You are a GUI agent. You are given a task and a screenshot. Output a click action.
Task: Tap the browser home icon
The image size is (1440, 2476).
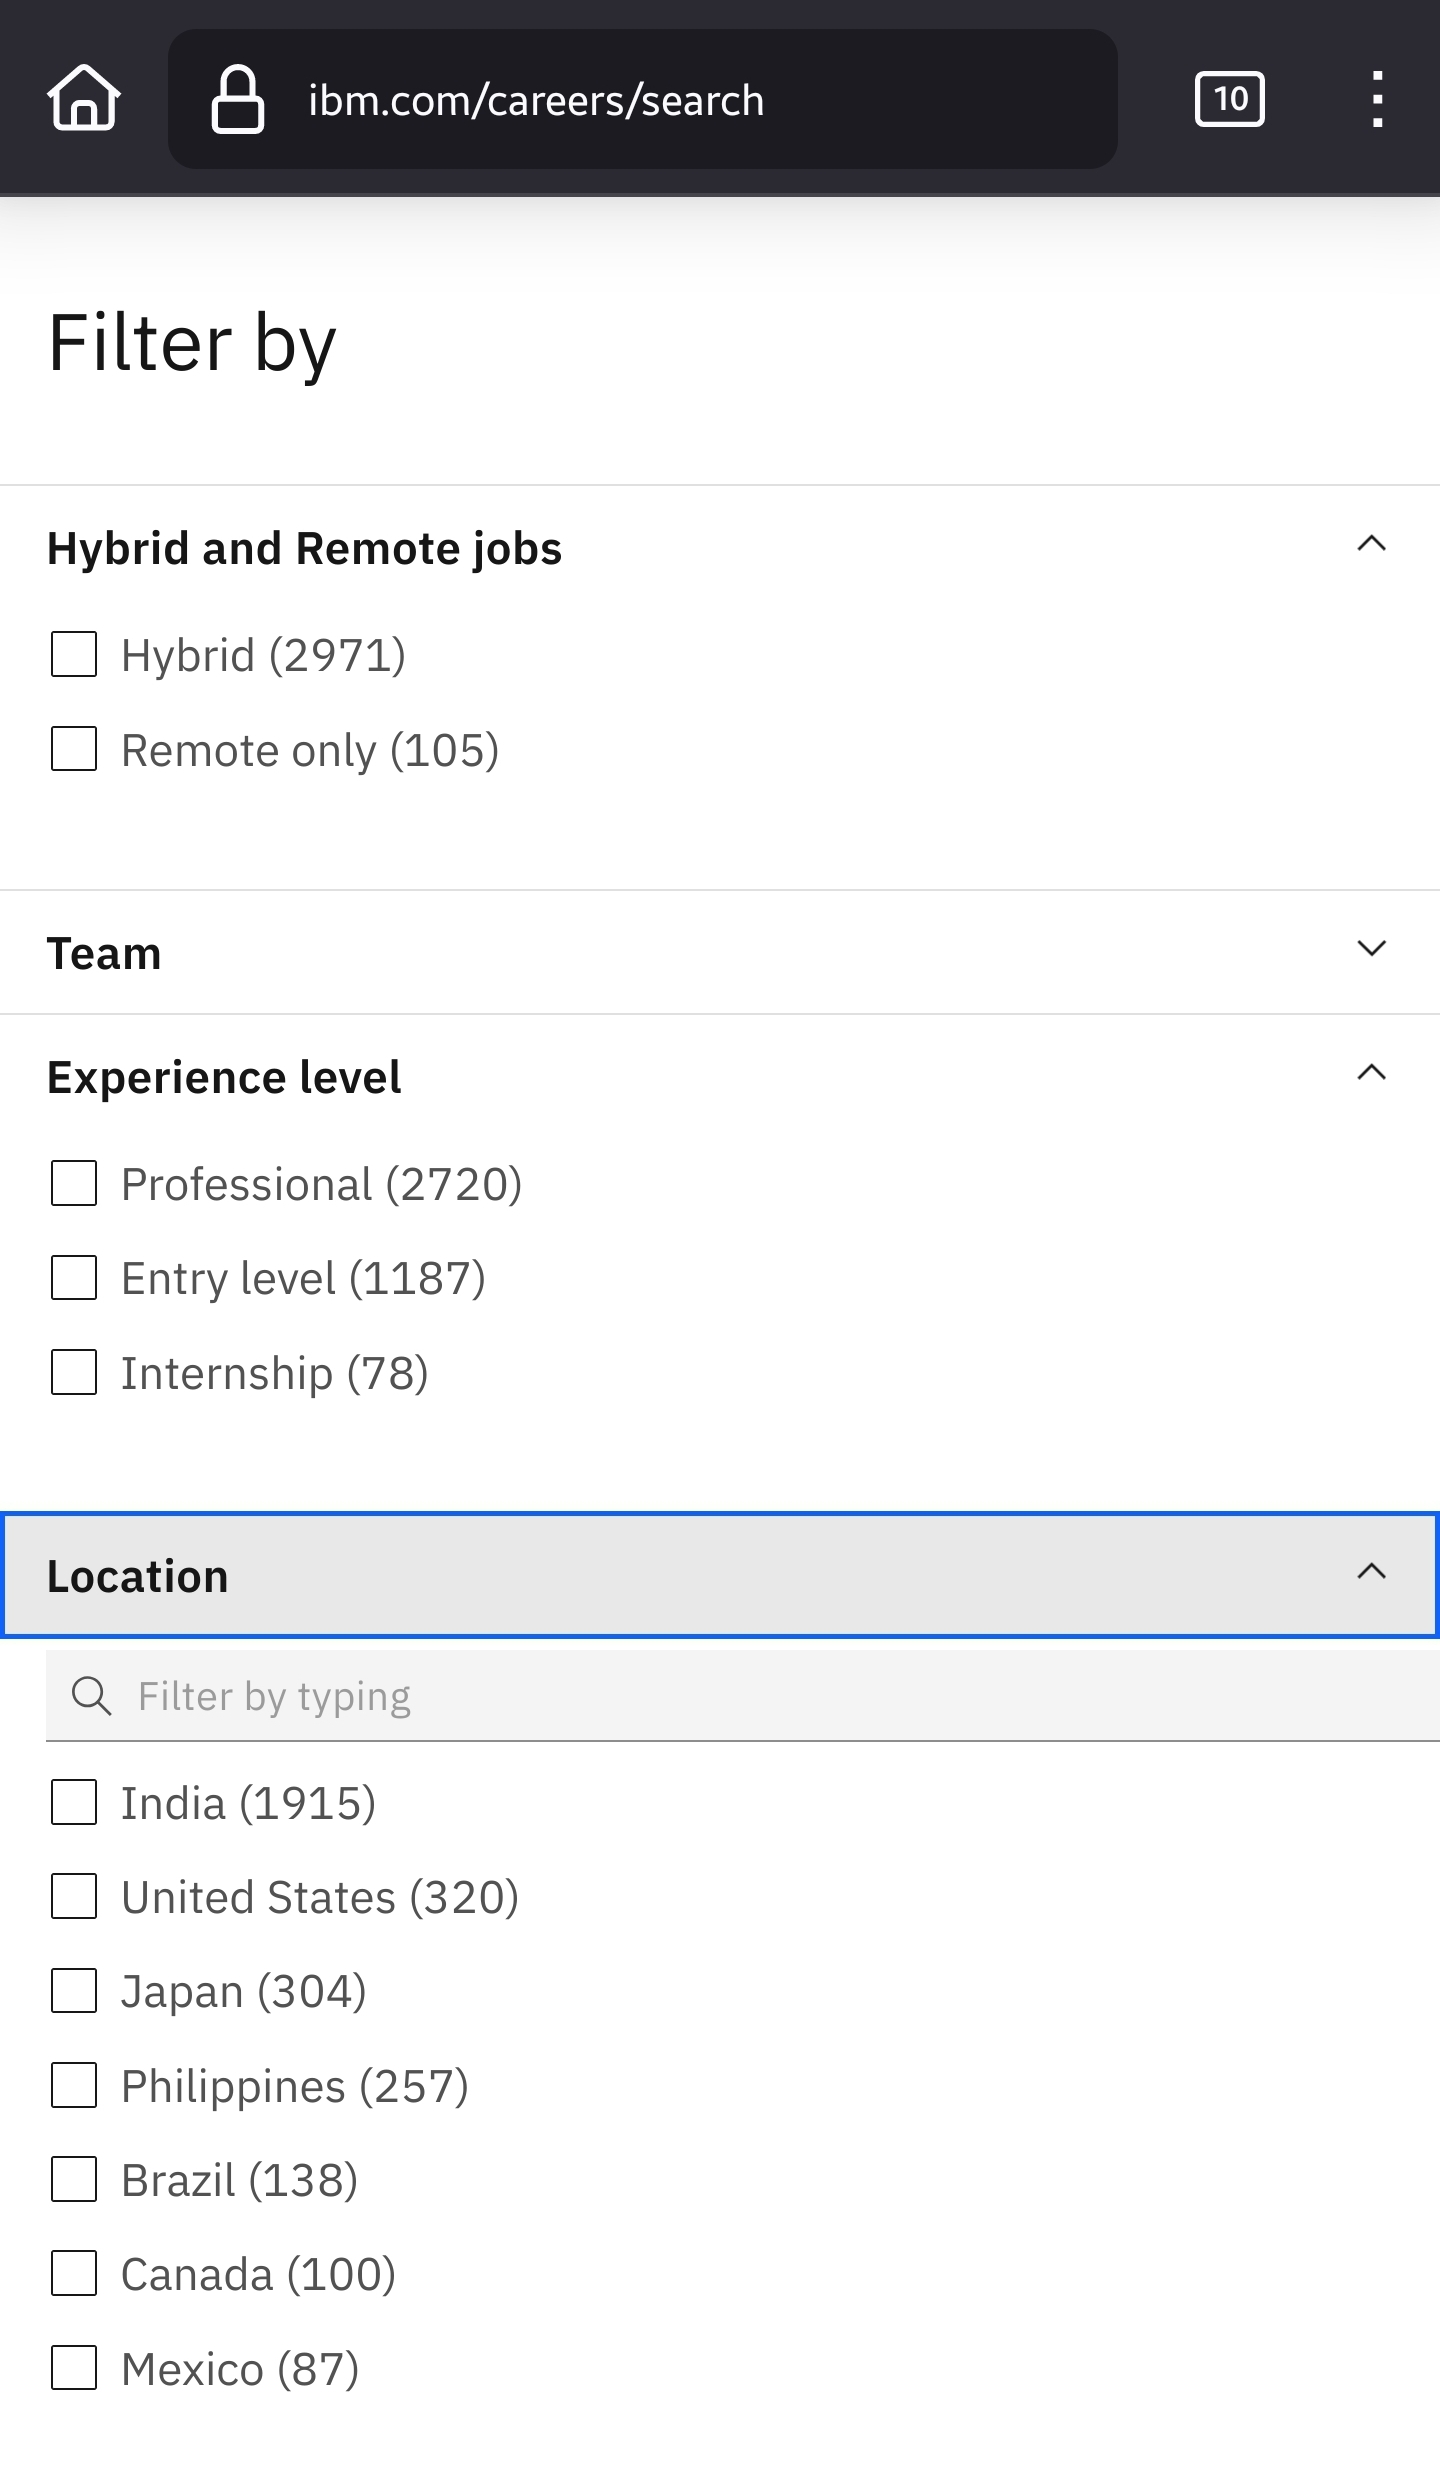pos(84,98)
